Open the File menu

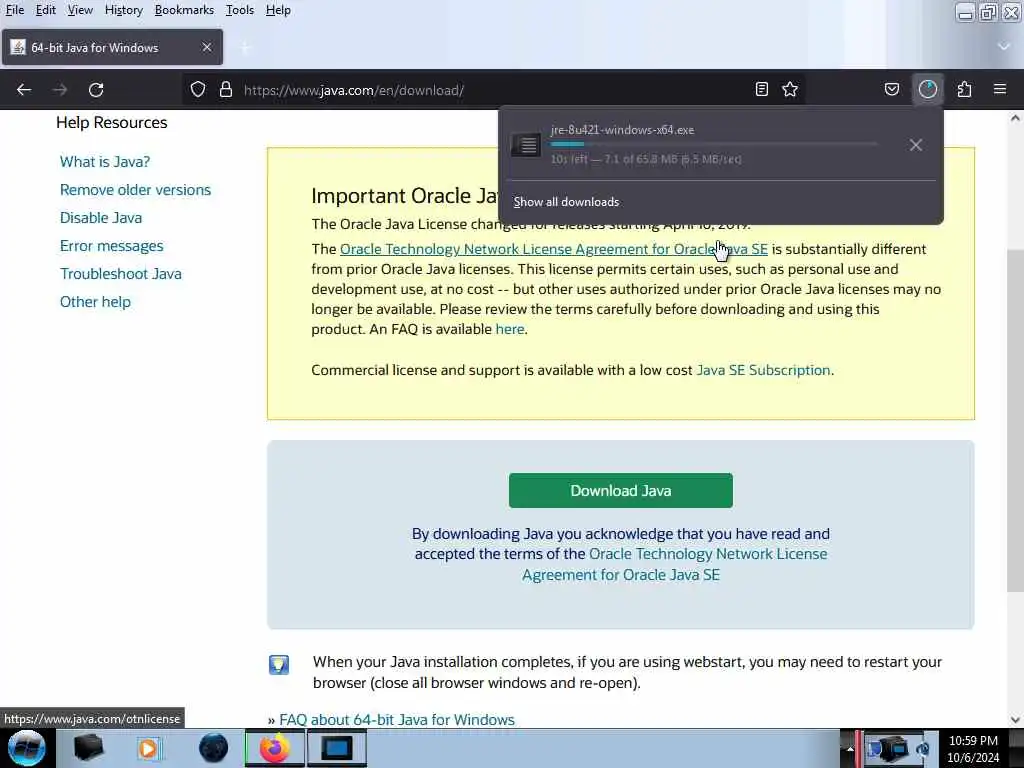click(x=14, y=10)
